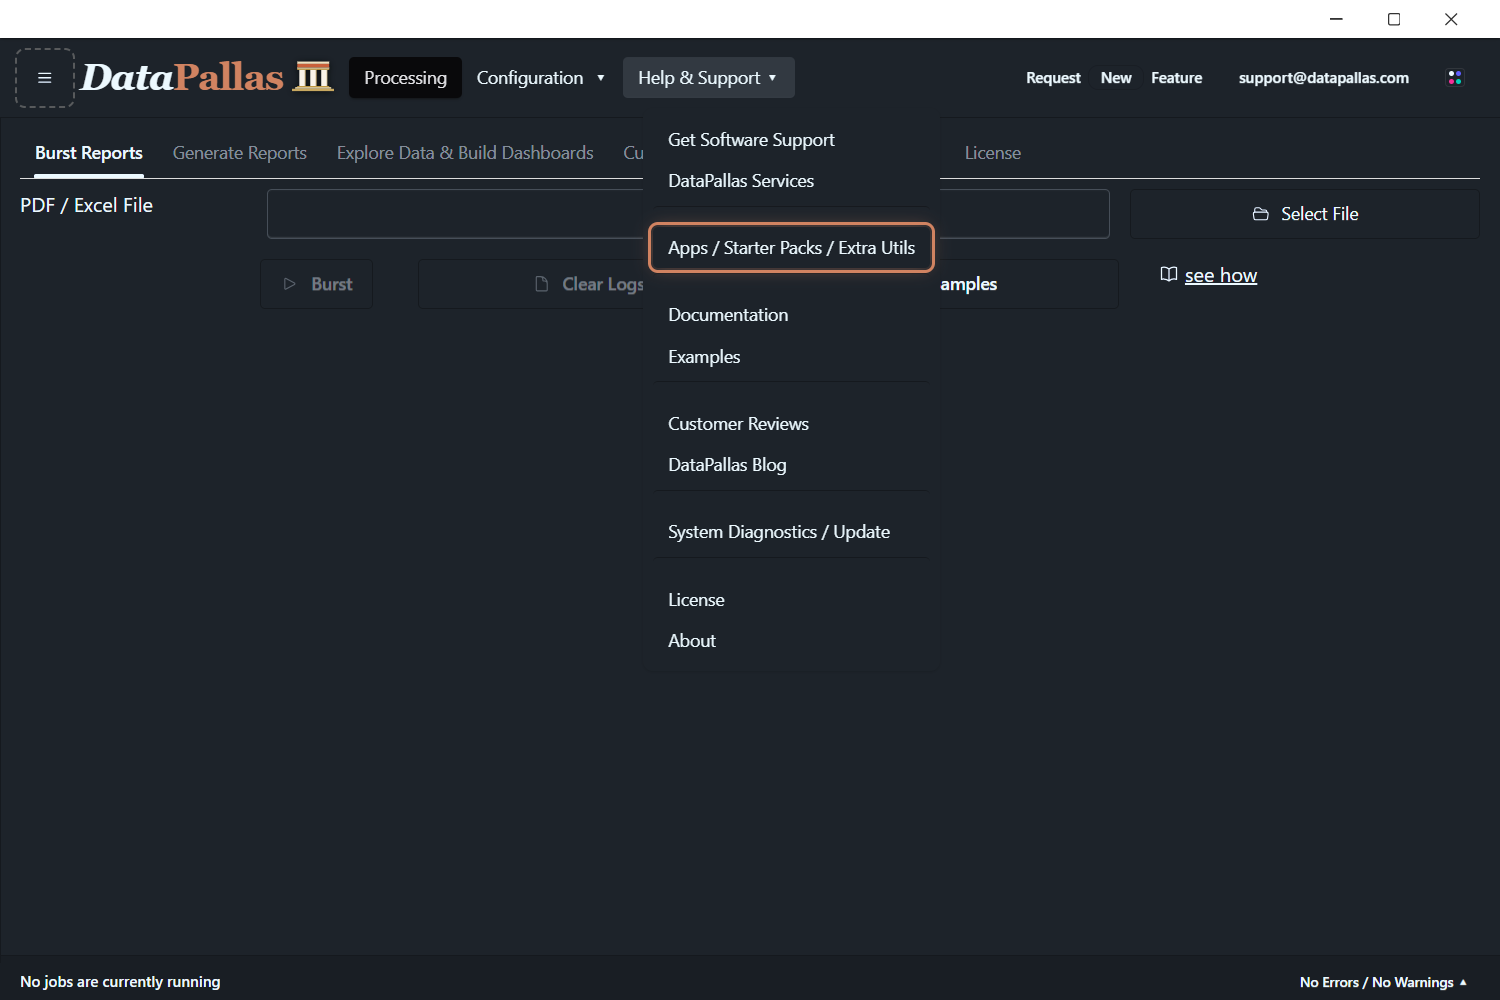Click the up-arrow beside No Errors / No Warnings
1500x1000 pixels.
coord(1463,982)
